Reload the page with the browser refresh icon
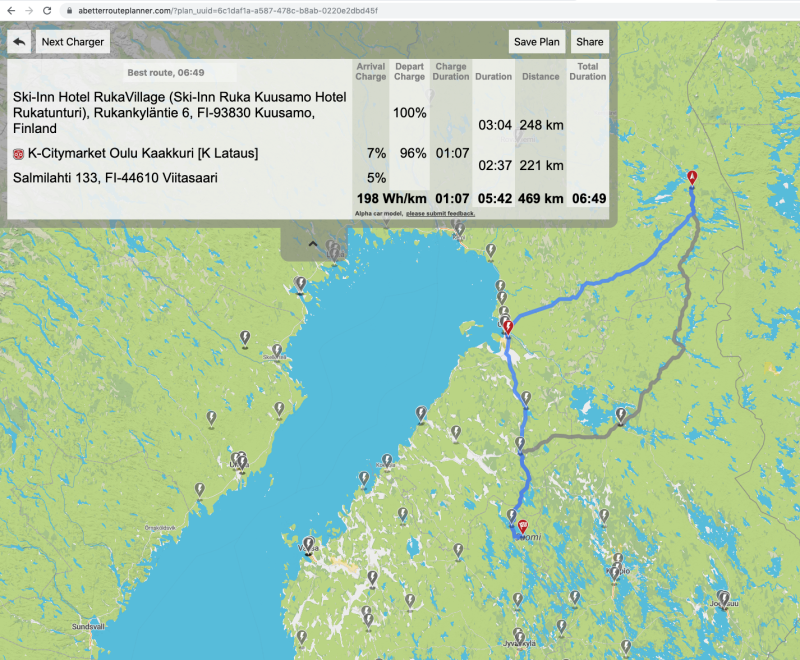The height and width of the screenshot is (660, 800). point(47,10)
